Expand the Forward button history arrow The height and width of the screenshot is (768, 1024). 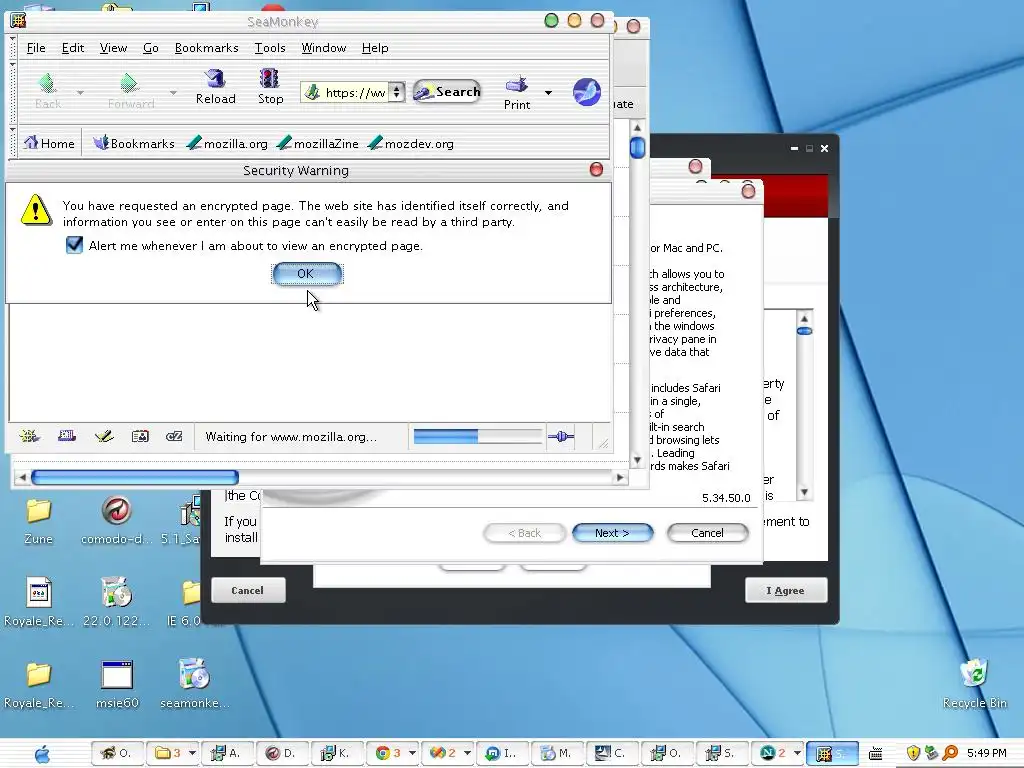coord(173,93)
